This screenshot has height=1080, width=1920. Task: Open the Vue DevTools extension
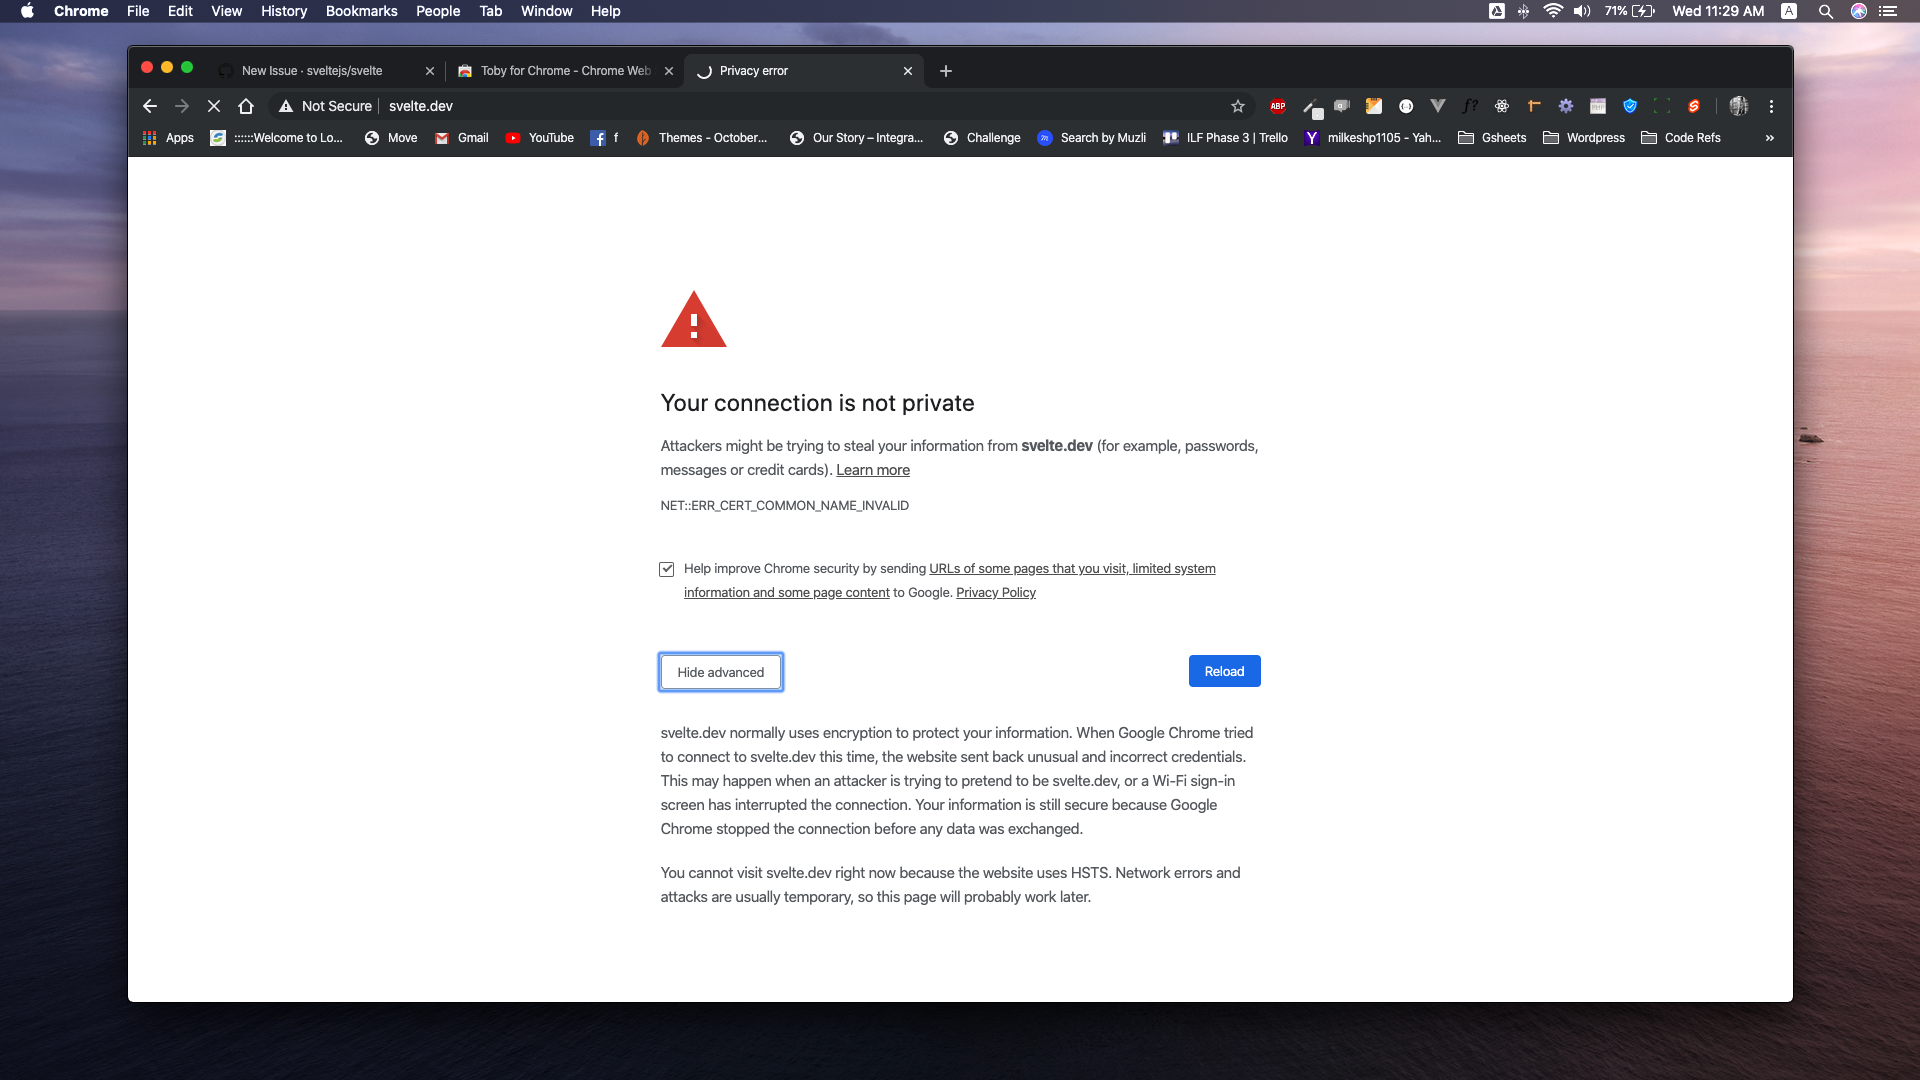click(1438, 106)
